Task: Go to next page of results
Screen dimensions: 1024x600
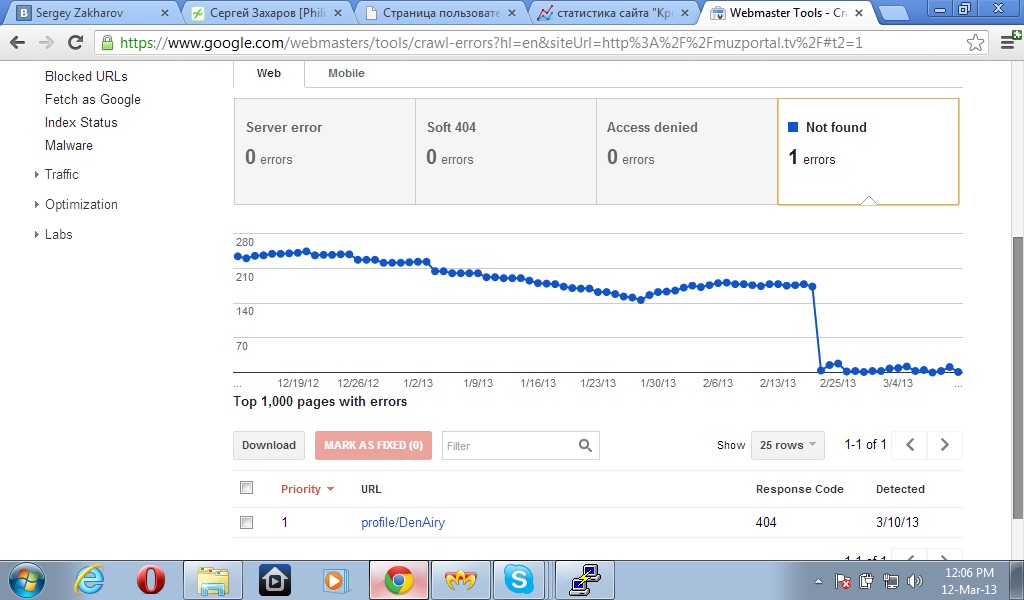Action: (944, 445)
